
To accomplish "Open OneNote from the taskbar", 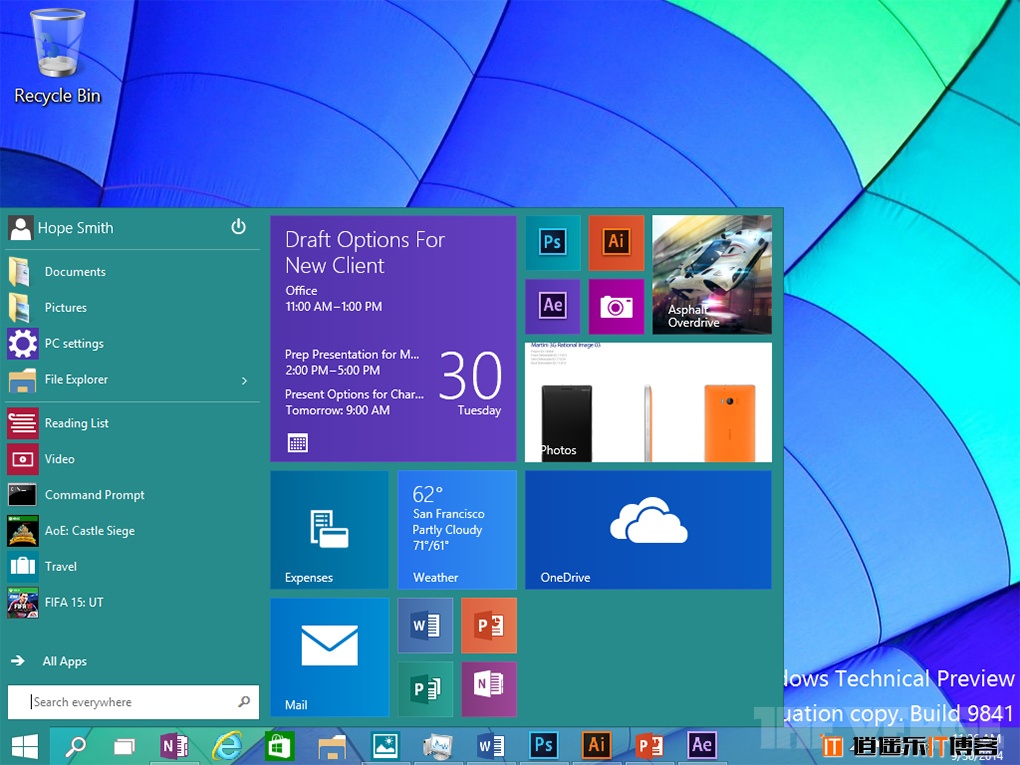I will point(174,746).
